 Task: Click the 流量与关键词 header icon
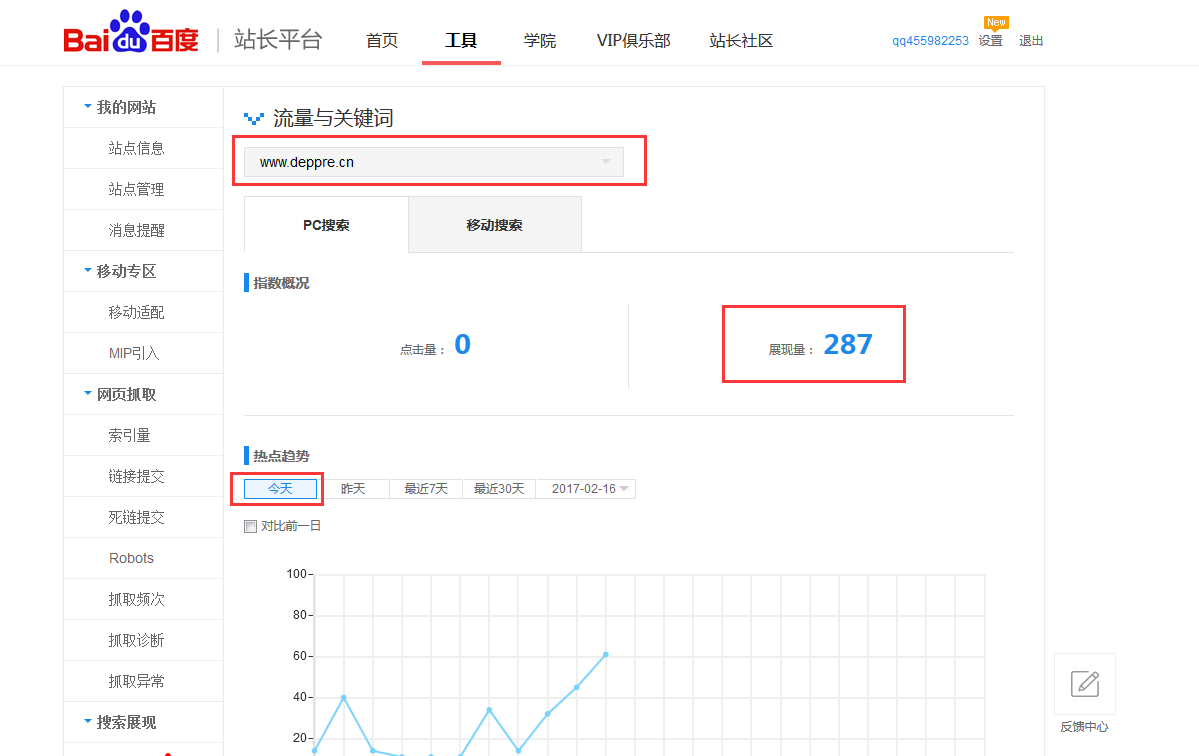tap(253, 117)
